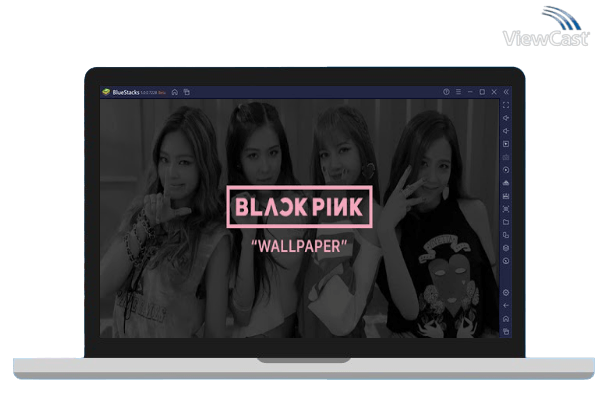Viewport: 602px width, 414px height.
Task: Click the BLACKPINK logo on splash screen
Action: (299, 207)
